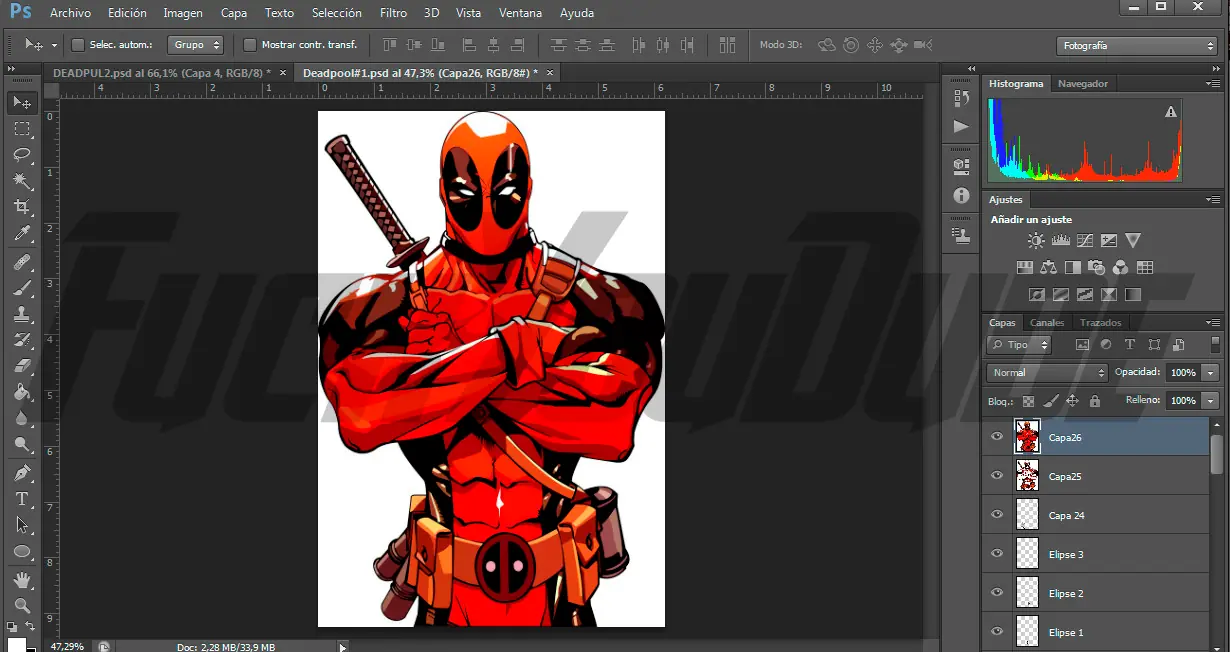1230x652 pixels.
Task: Select the Magic Wand tool
Action: (22, 181)
